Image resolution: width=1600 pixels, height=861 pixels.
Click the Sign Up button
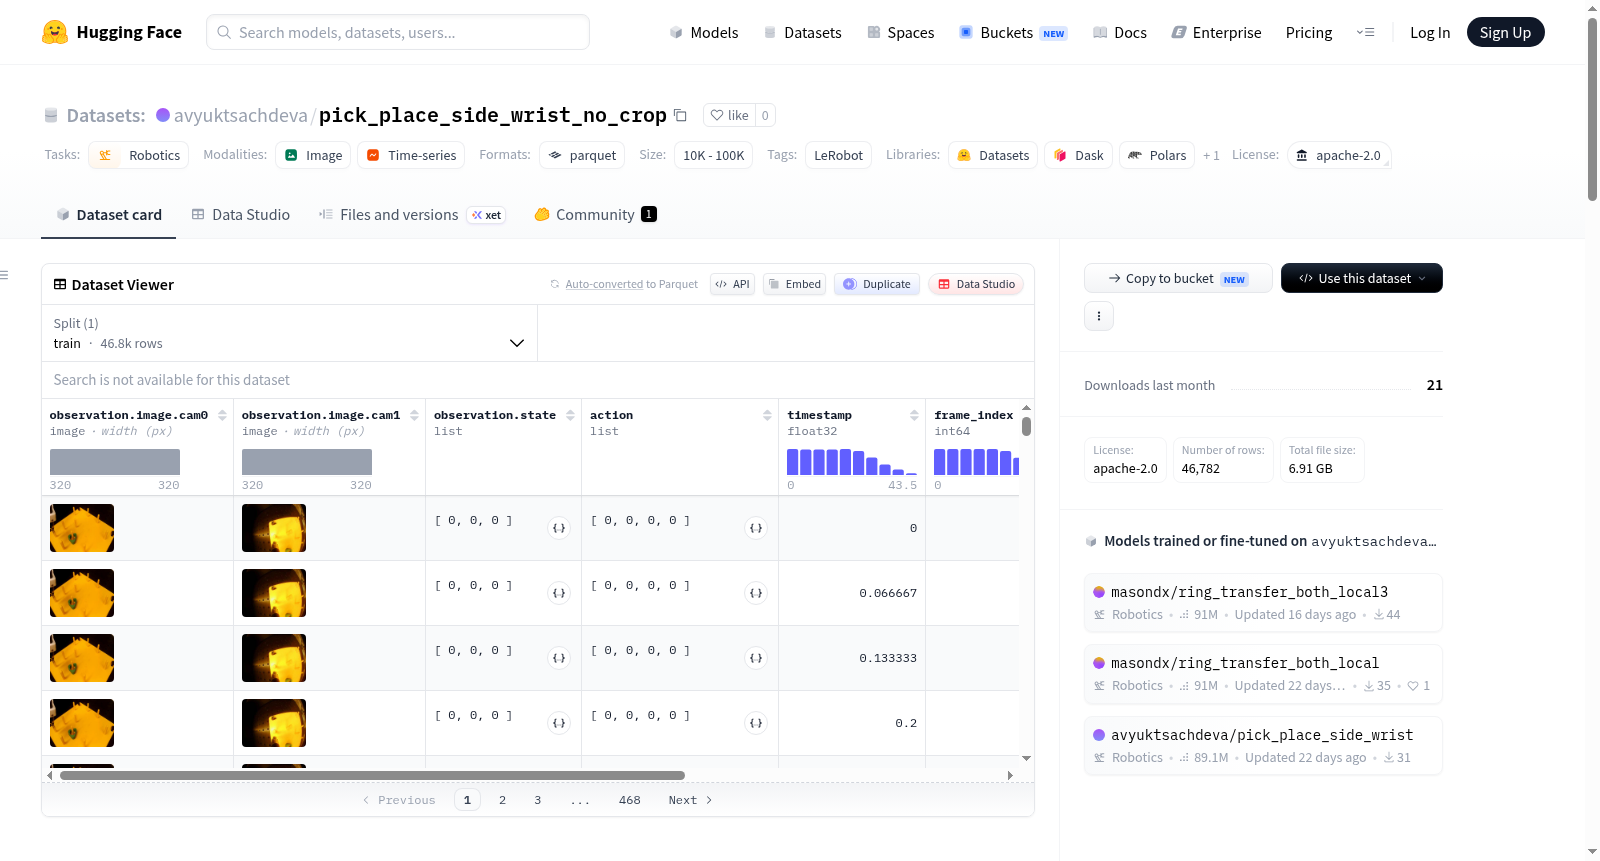1505,32
